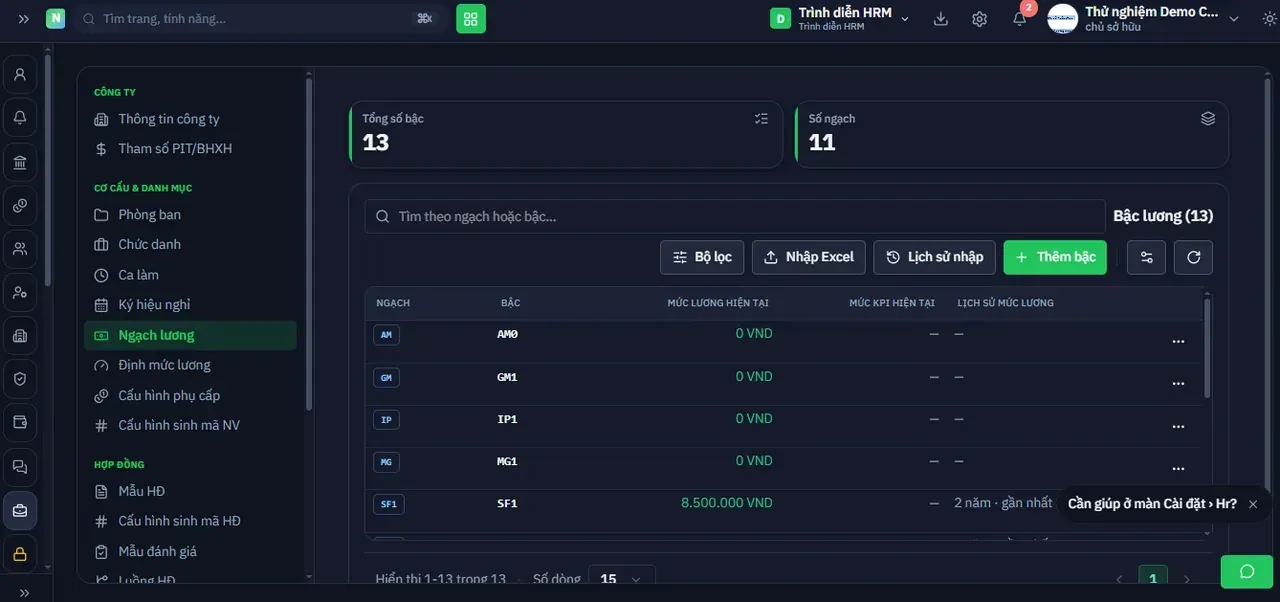Open the green chat support button
This screenshot has height=602, width=1280.
[1247, 572]
